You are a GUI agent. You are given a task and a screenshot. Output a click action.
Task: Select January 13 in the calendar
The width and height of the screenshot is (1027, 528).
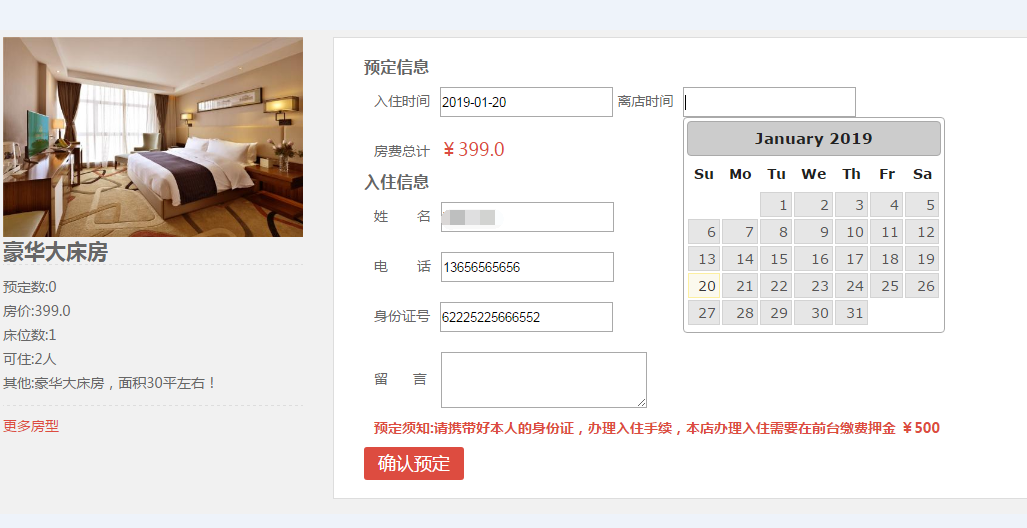[704, 259]
